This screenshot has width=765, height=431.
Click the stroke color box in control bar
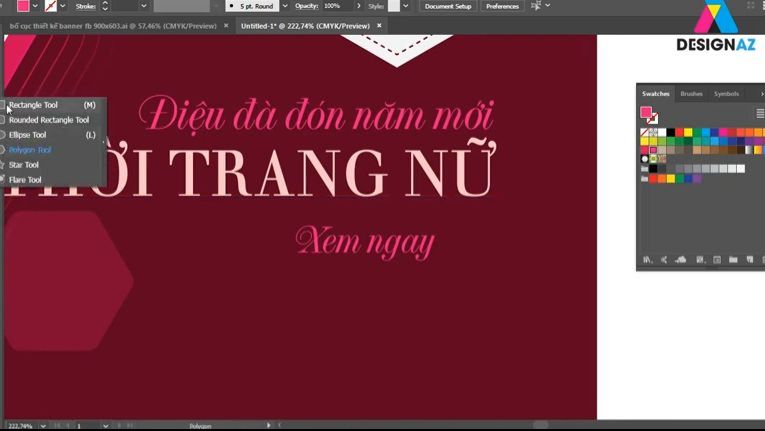tap(50, 6)
